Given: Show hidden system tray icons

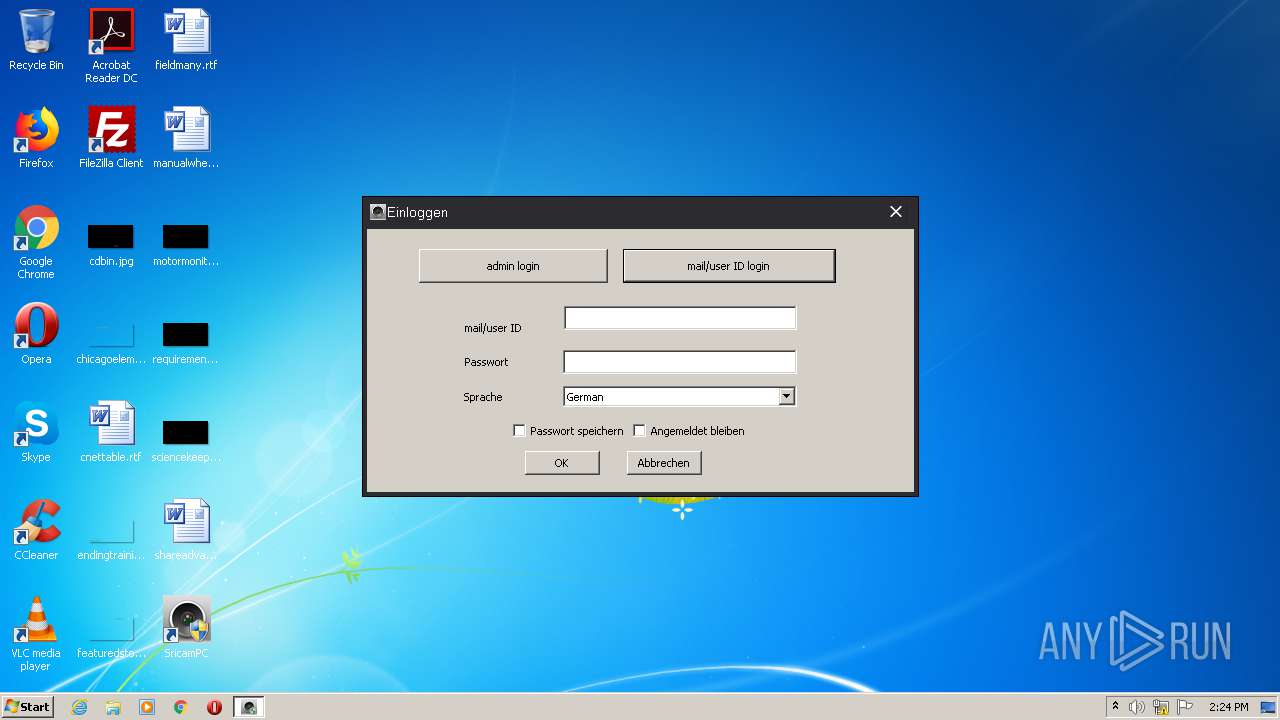Looking at the screenshot, I should point(1115,707).
